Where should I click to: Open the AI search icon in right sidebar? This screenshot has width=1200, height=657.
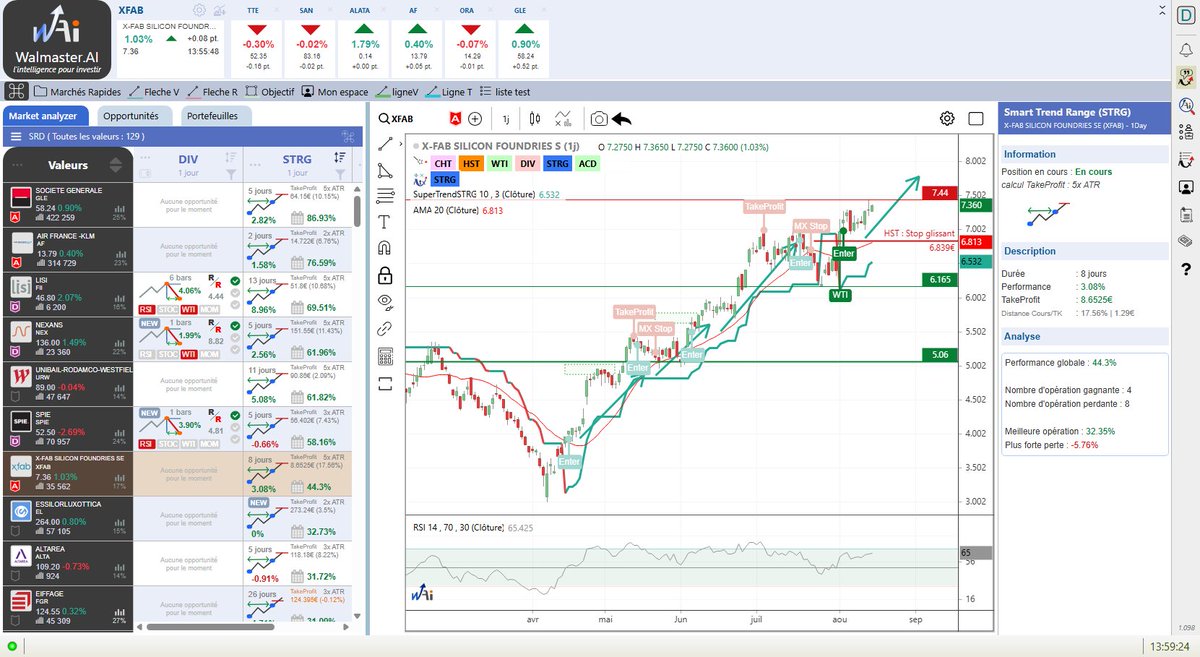1186,104
